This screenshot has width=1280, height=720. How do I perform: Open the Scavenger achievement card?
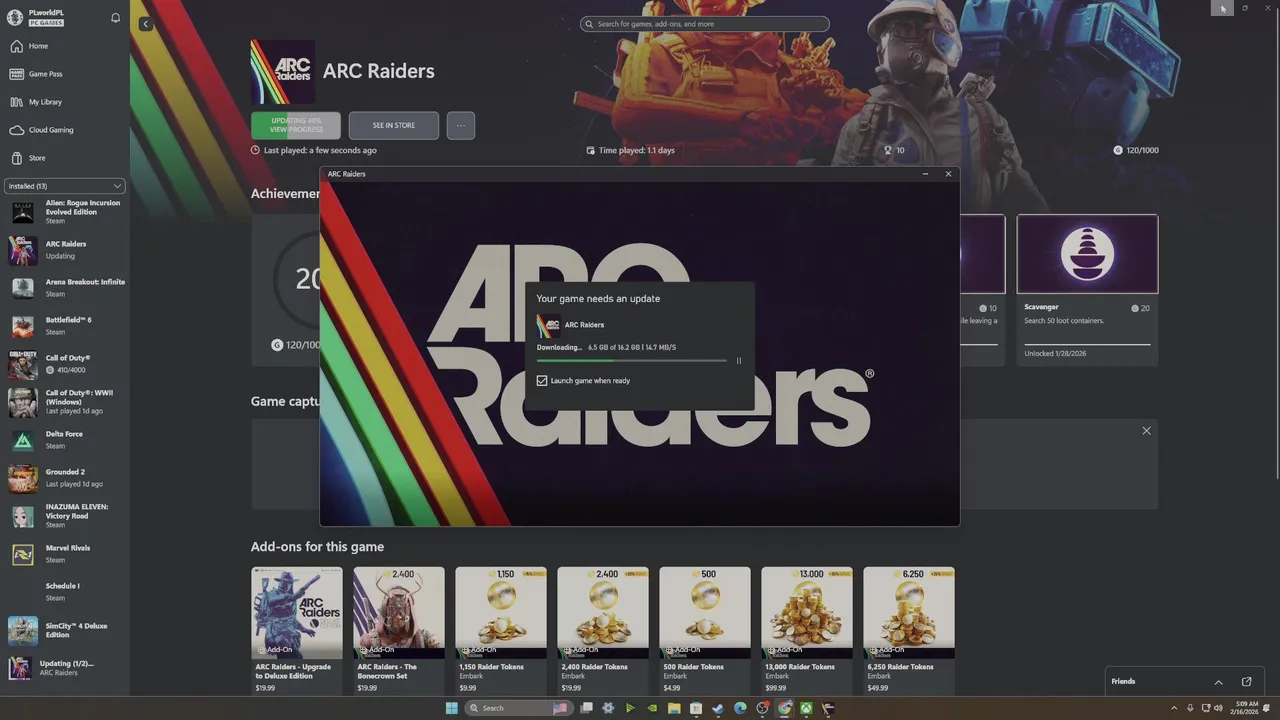point(1087,288)
